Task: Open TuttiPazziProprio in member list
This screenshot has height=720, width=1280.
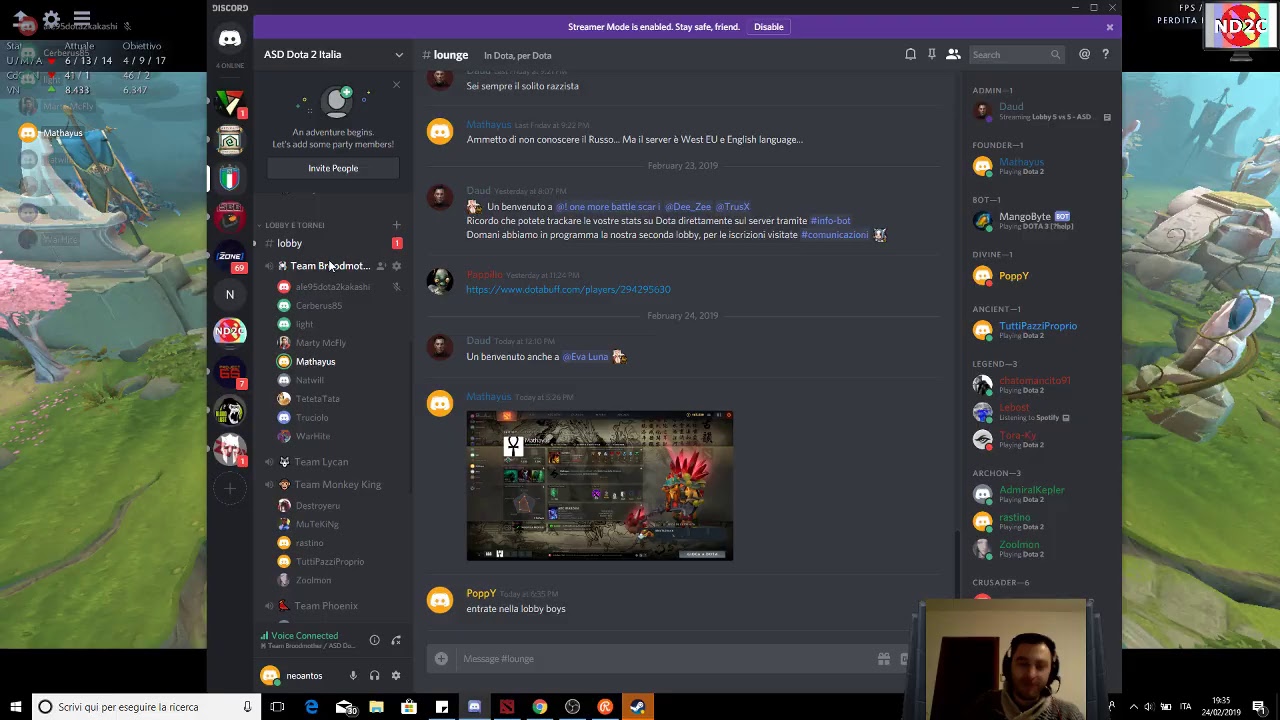Action: coord(1040,330)
